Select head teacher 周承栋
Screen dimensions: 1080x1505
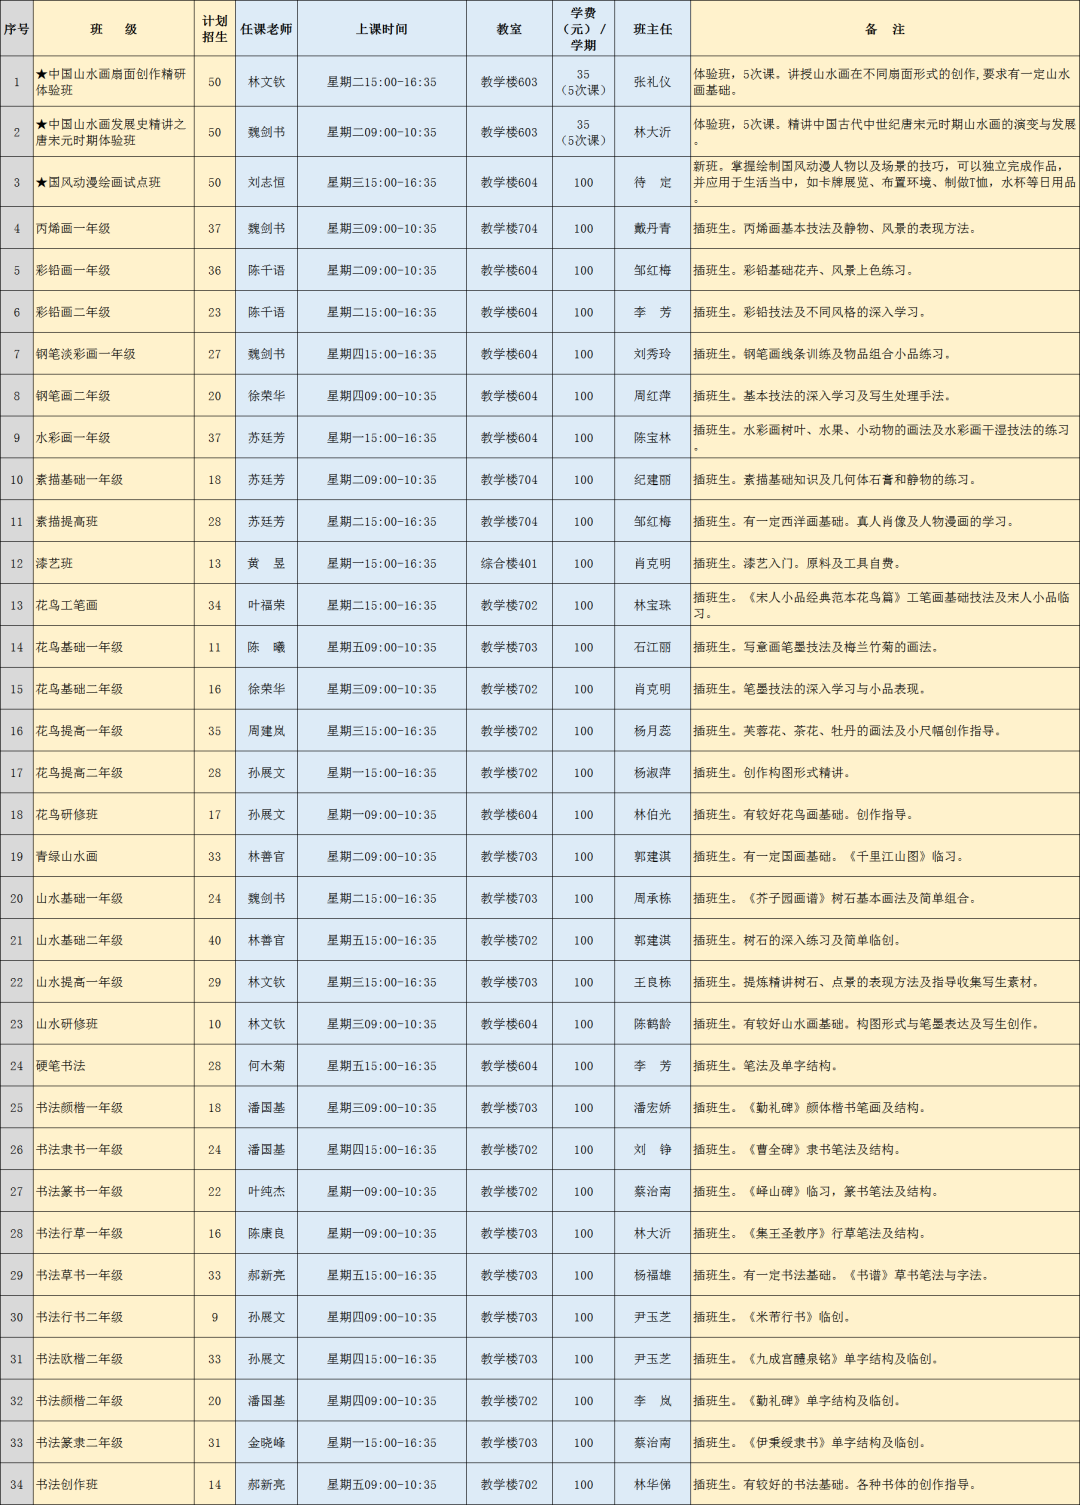pos(652,899)
